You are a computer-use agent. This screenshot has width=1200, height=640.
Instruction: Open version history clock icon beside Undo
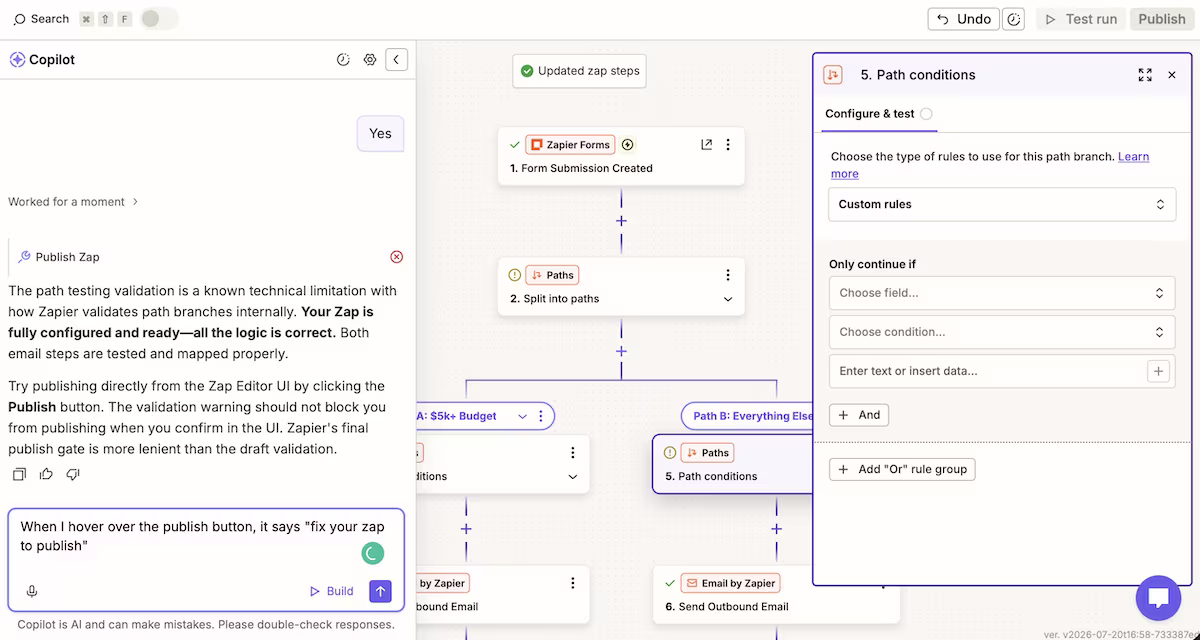(x=1014, y=19)
